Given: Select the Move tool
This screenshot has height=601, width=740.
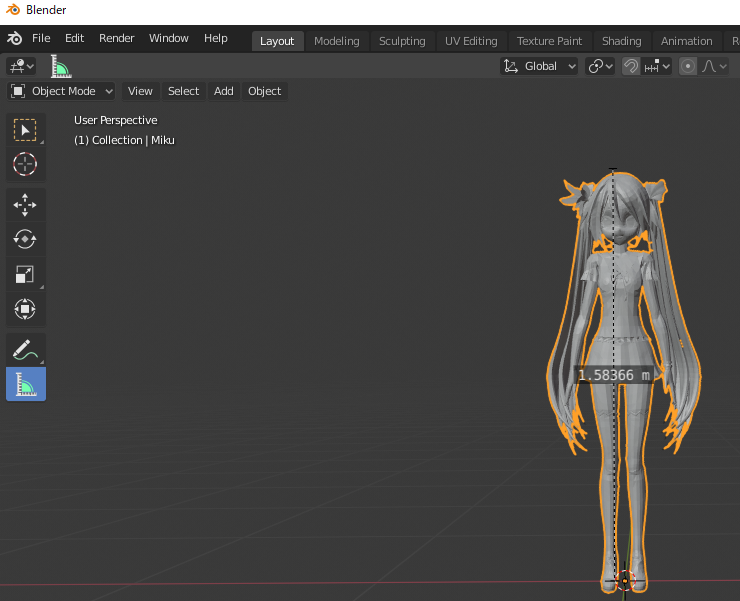Looking at the screenshot, I should coord(25,205).
